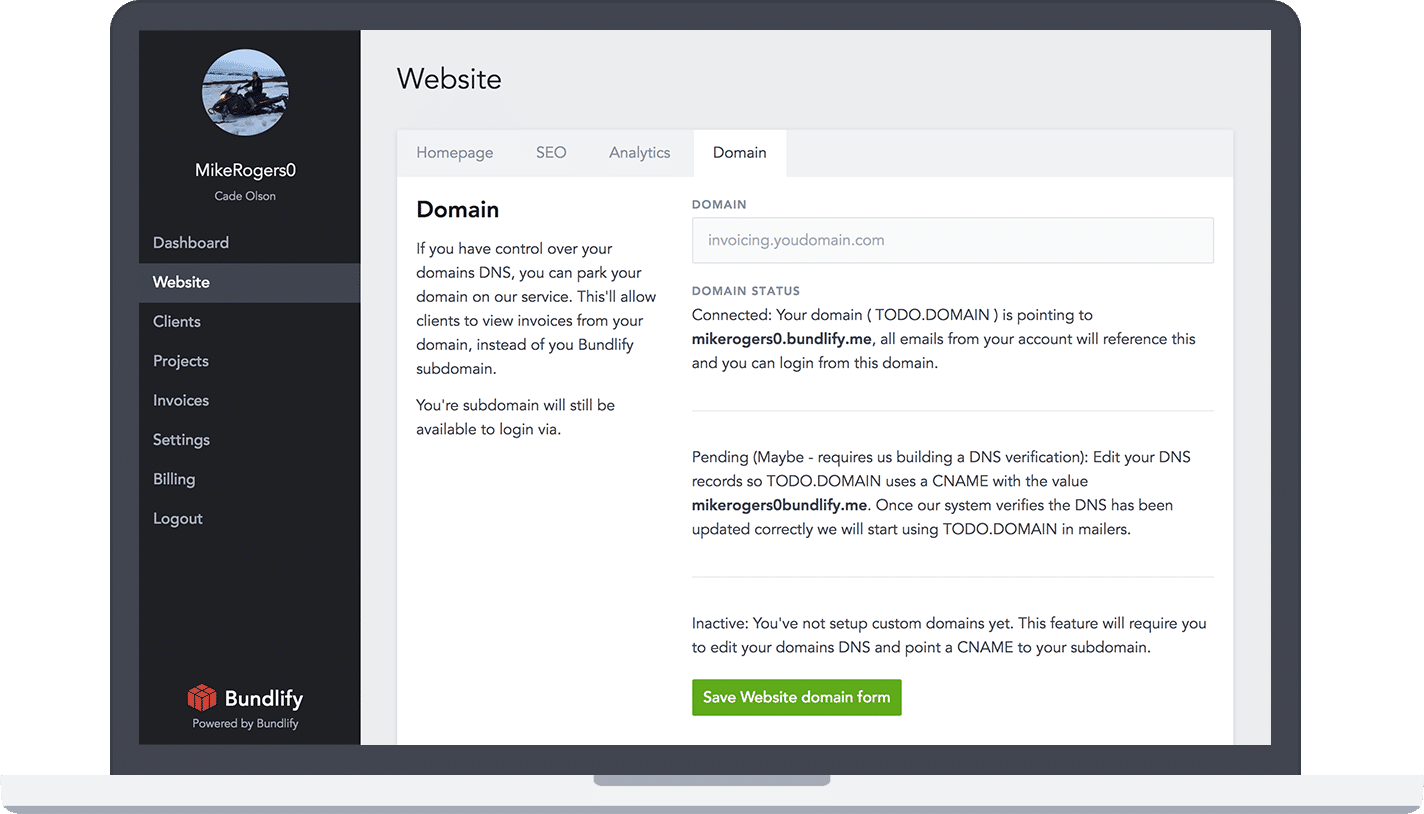Click Save Website domain form button
This screenshot has width=1424, height=814.
[797, 697]
